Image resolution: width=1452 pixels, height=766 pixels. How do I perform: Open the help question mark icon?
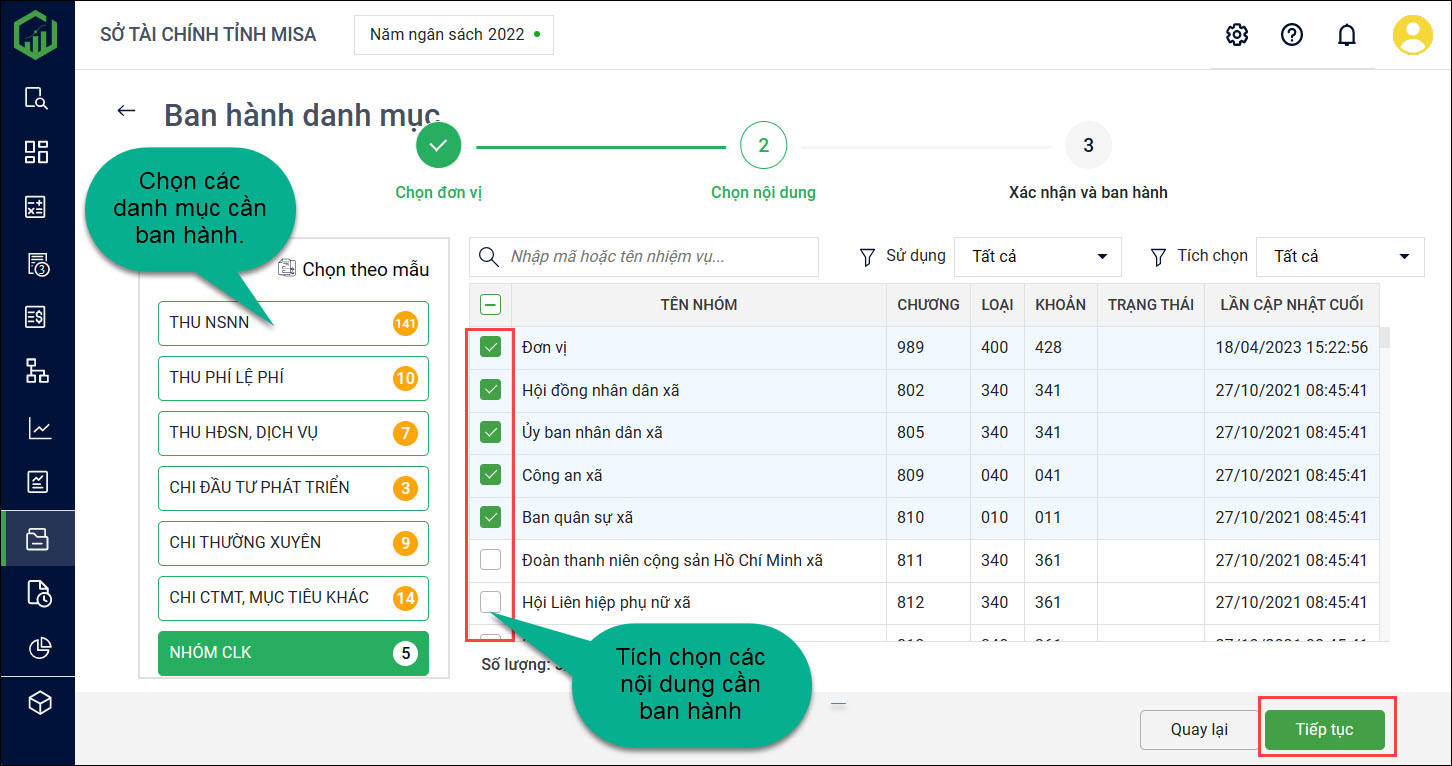[x=1292, y=35]
